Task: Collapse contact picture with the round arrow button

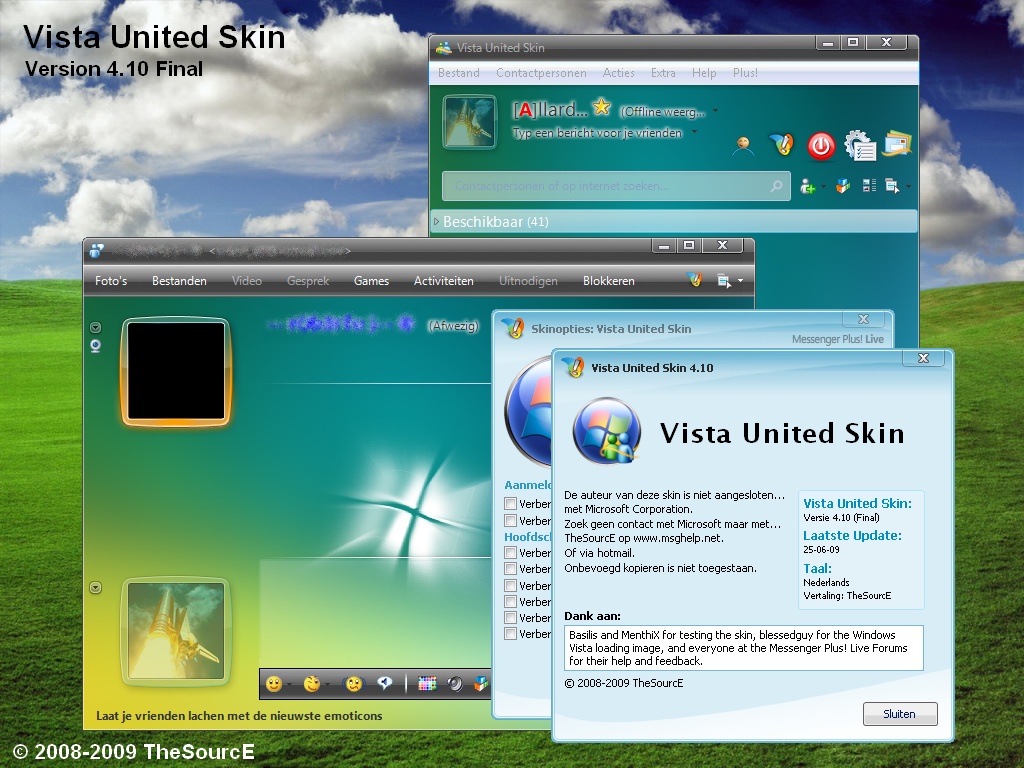Action: (95, 327)
